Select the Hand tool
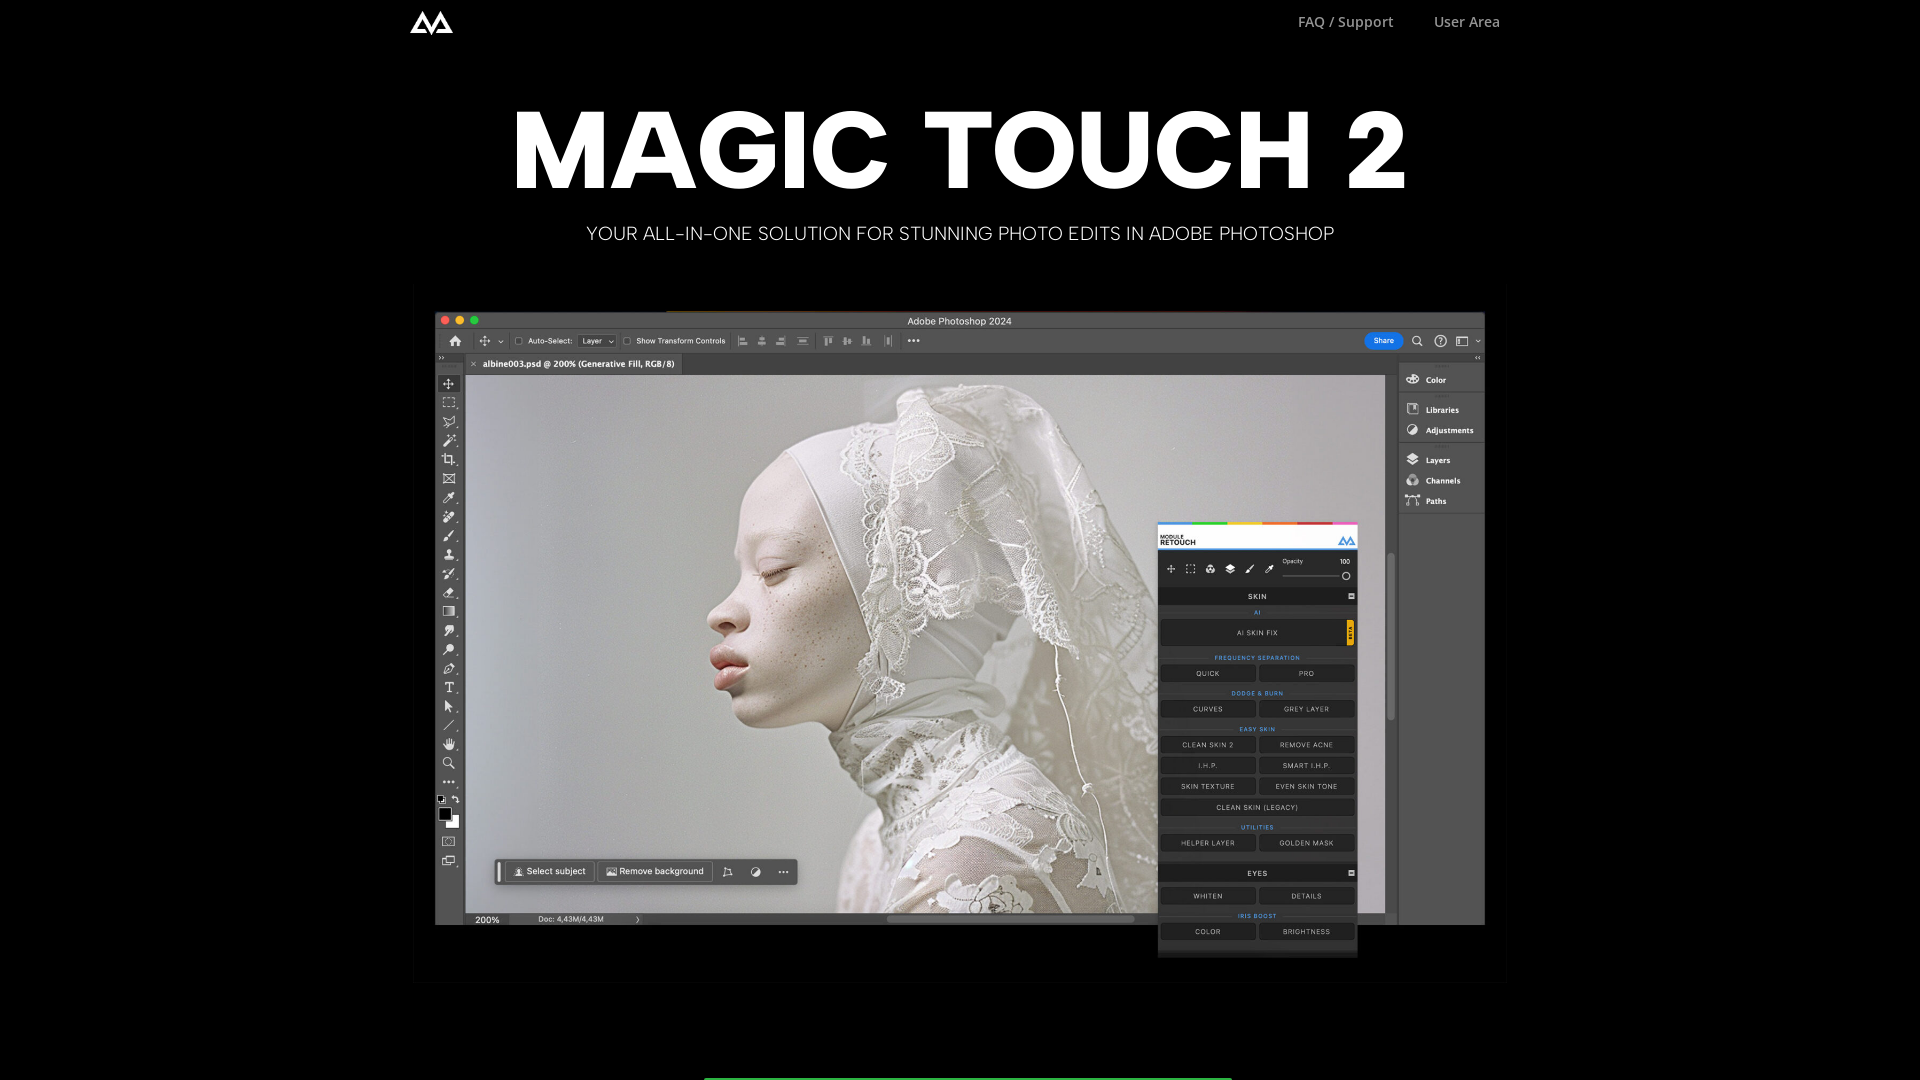1920x1080 pixels. (449, 744)
